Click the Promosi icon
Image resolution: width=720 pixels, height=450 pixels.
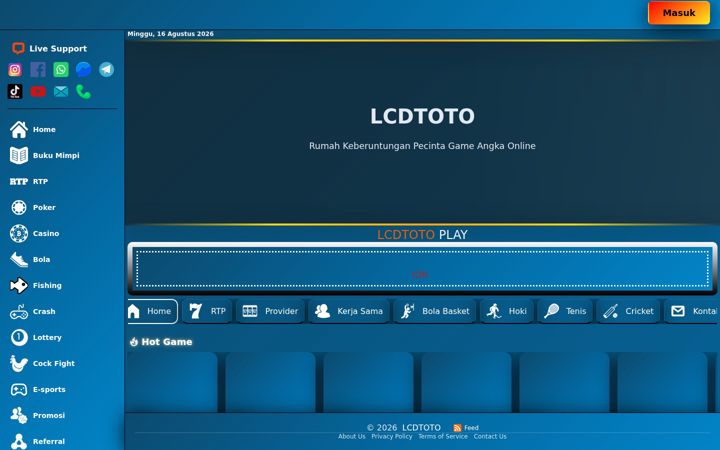pos(19,416)
